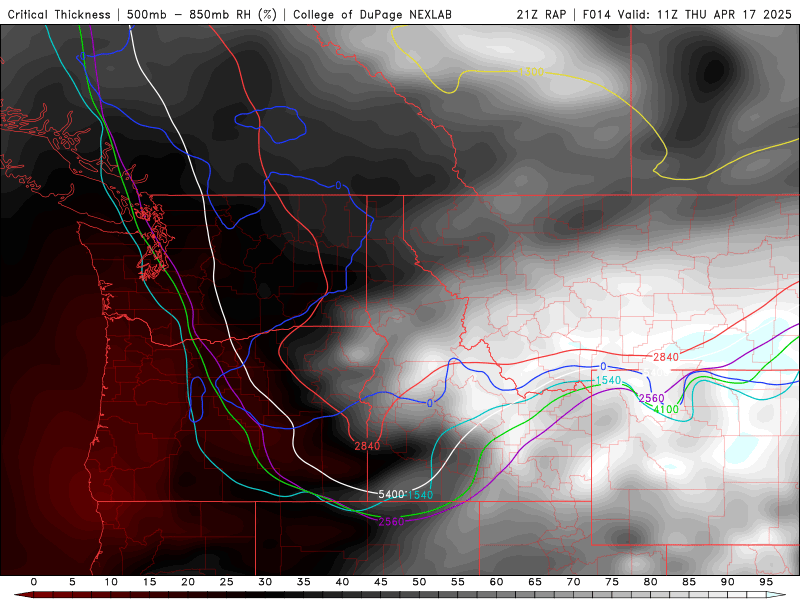This screenshot has width=800, height=600.
Task: Select the "F014 Valid: 11Z THU APR 17 2025" text
Action: [687, 14]
